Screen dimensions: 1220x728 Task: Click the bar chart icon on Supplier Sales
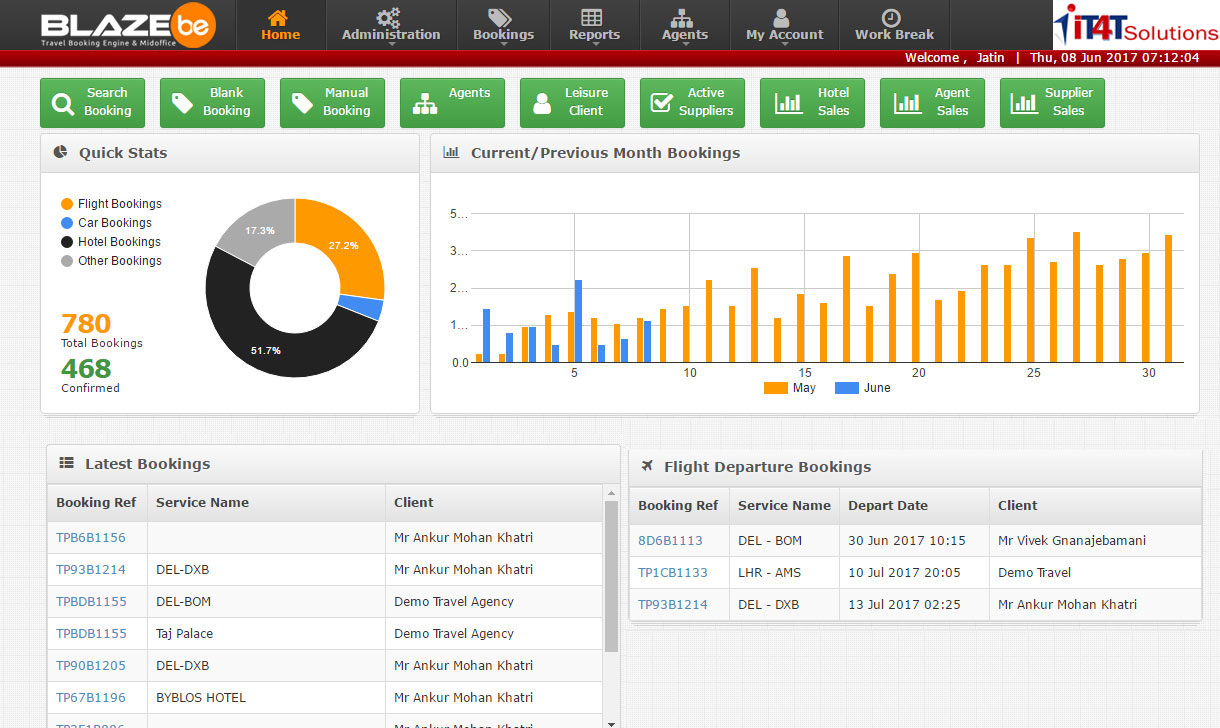coord(1025,103)
